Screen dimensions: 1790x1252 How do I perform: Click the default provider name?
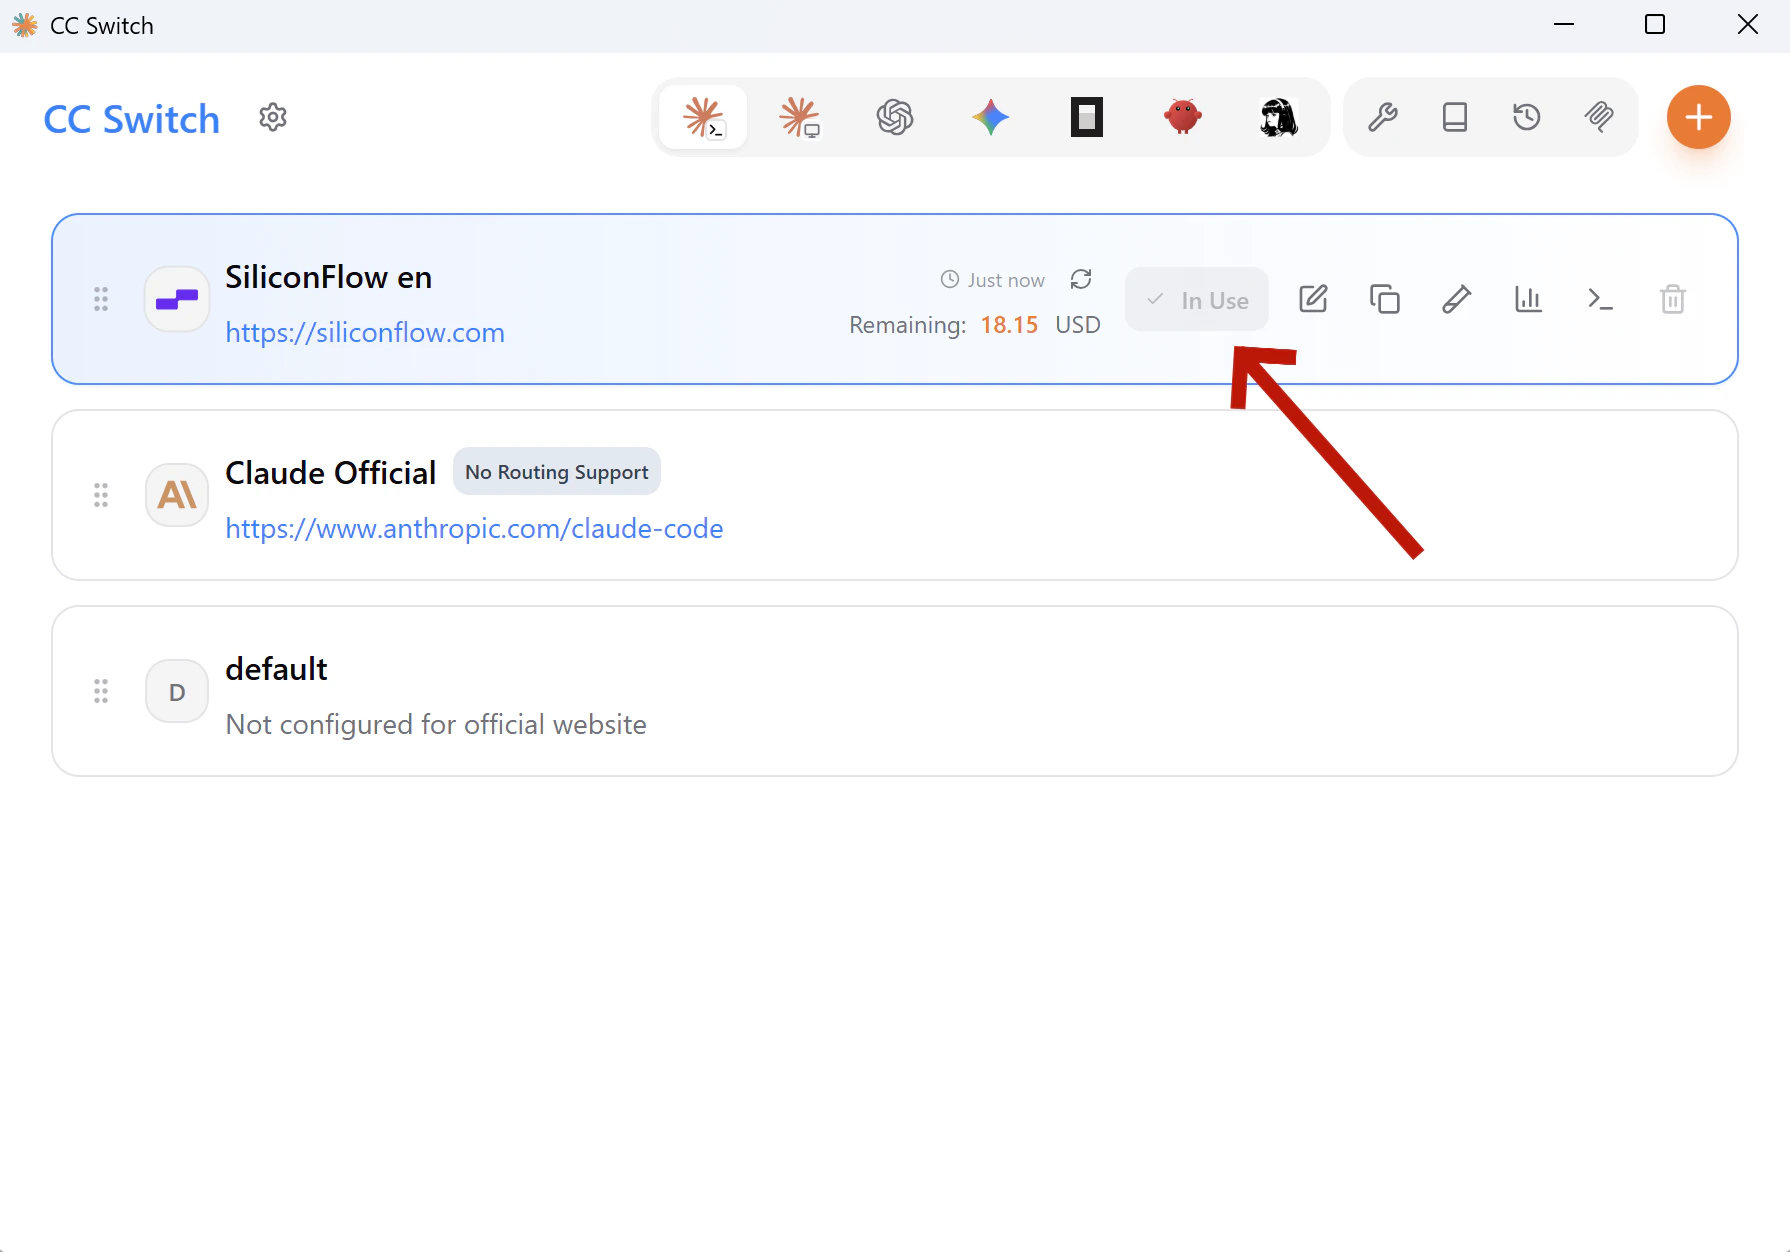(x=276, y=669)
